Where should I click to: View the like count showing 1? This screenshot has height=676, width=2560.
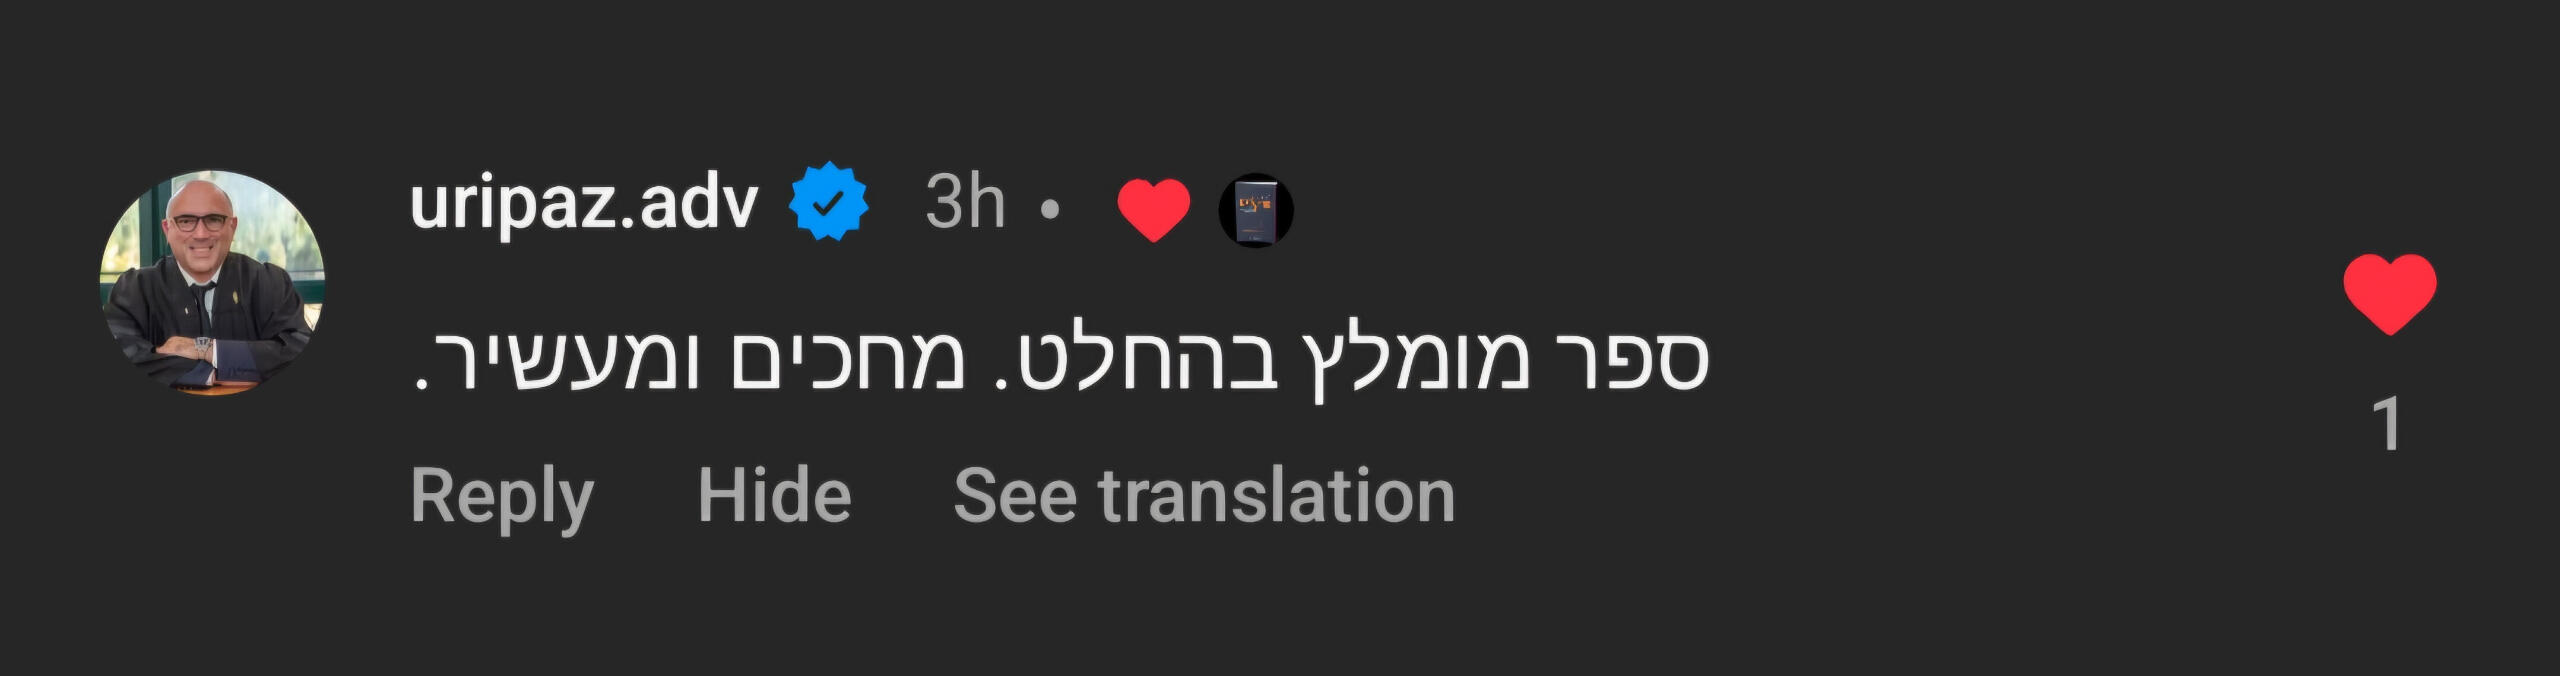[x=2387, y=423]
